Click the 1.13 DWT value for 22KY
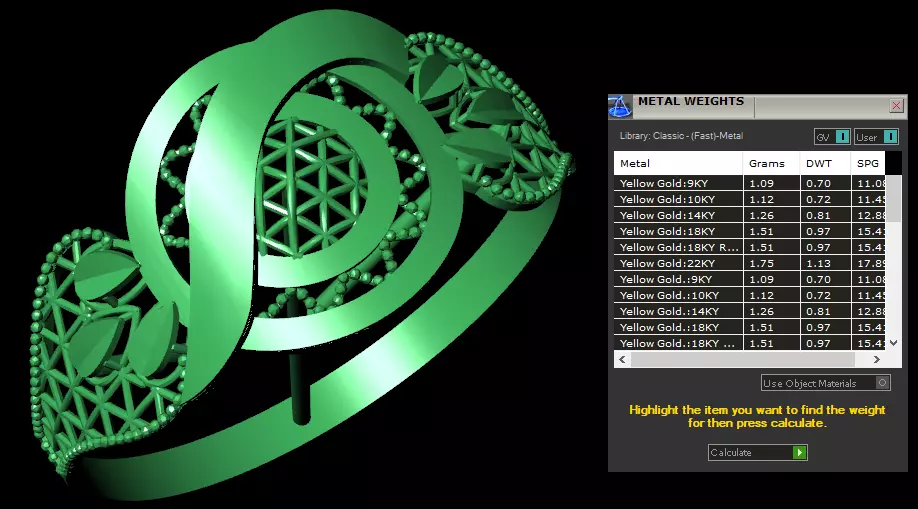This screenshot has height=509, width=918. point(818,264)
